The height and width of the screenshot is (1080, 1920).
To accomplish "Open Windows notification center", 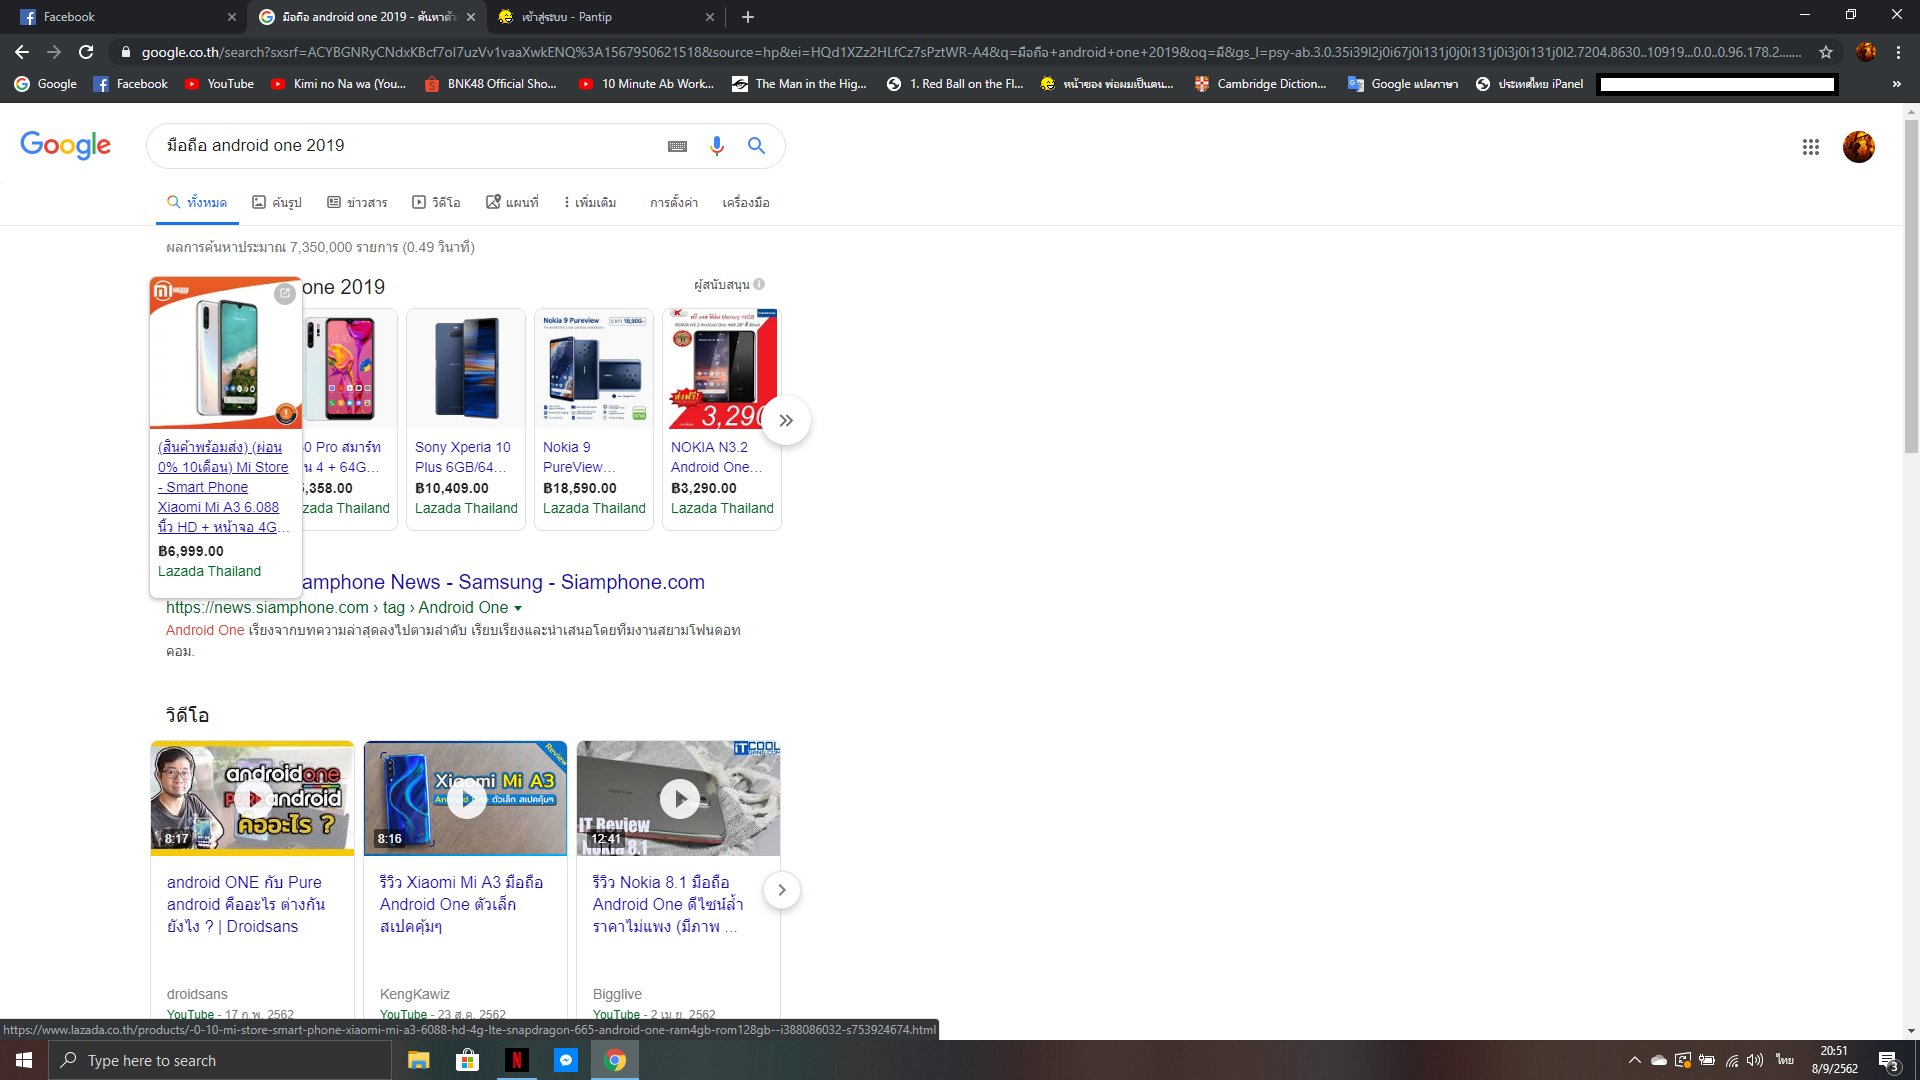I will click(1888, 1060).
